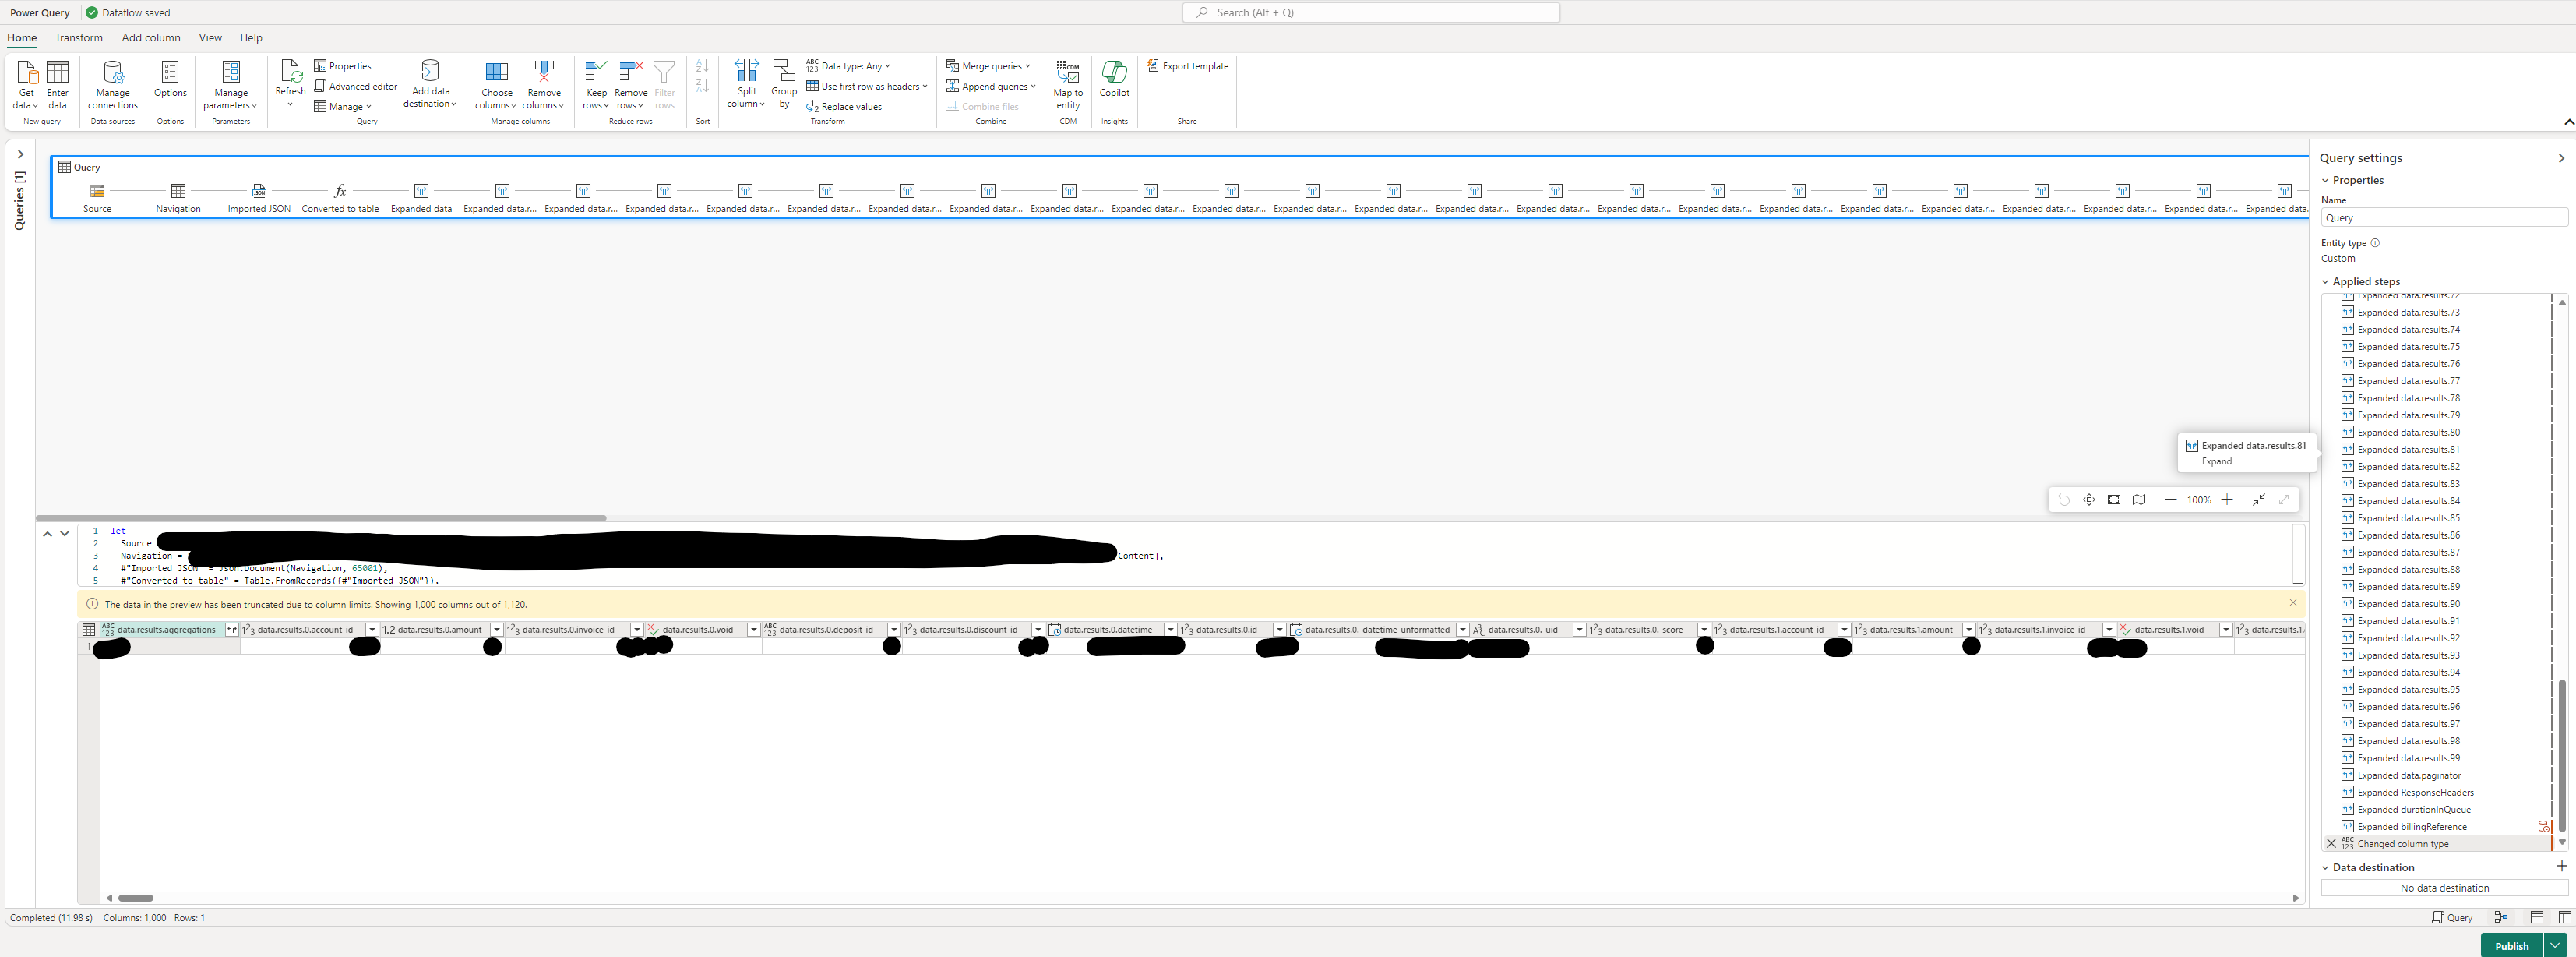This screenshot has width=2576, height=957.
Task: Open the Options dialog icon
Action: (170, 72)
